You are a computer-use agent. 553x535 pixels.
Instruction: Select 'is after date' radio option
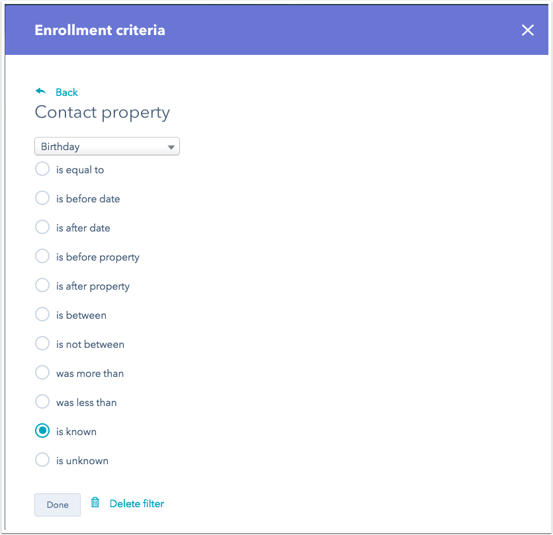42,227
